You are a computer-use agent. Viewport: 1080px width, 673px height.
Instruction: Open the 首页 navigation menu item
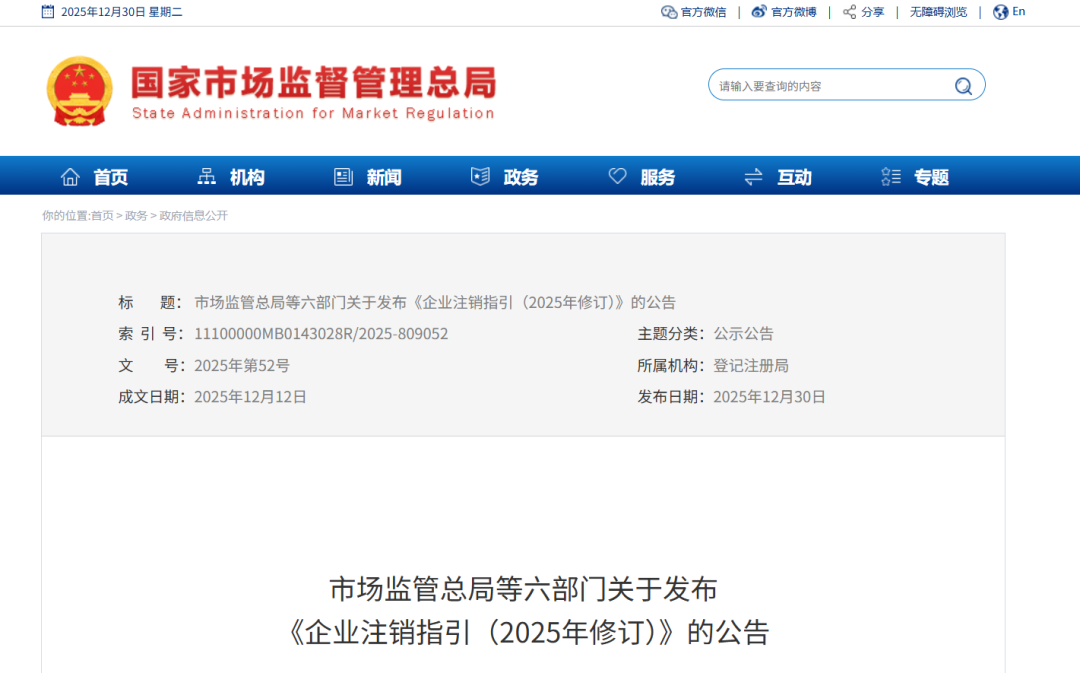[111, 178]
